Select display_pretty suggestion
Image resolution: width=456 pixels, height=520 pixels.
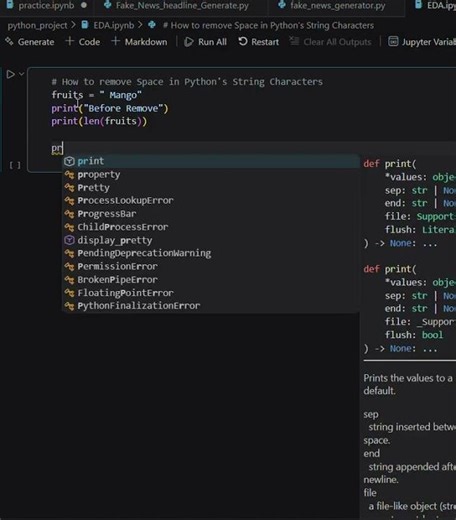point(211,240)
